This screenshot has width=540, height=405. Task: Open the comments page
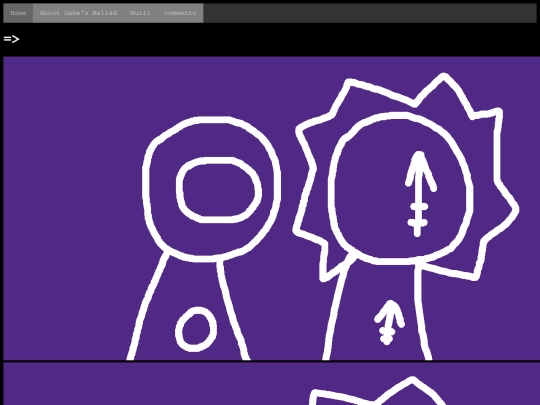[180, 13]
